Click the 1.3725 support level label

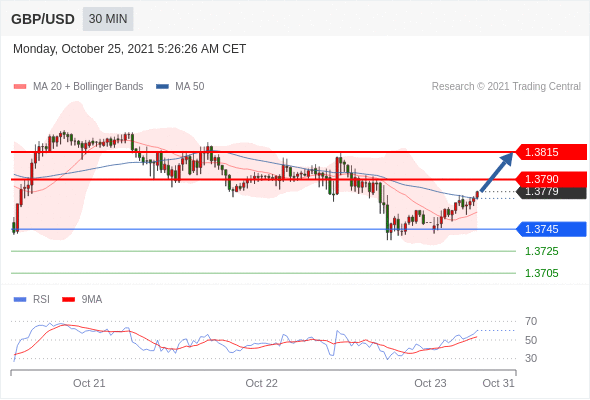coord(541,251)
